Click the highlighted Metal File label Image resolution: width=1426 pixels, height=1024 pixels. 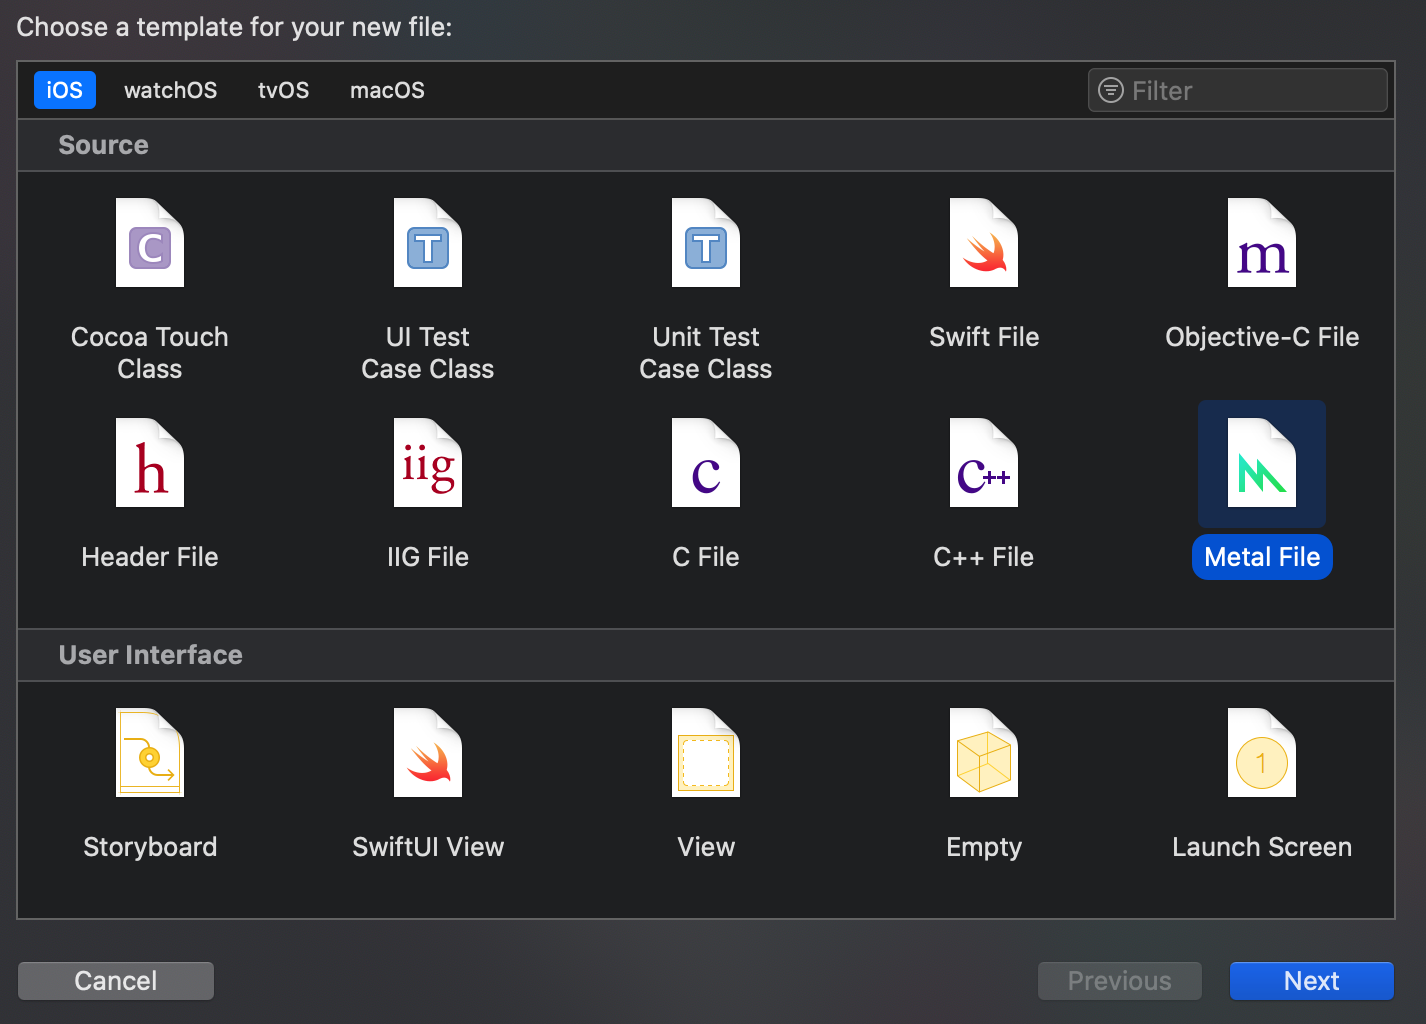click(1262, 557)
